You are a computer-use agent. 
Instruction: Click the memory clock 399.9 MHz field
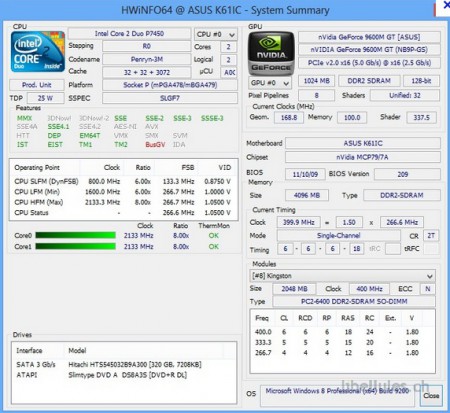pyautogui.click(x=299, y=222)
